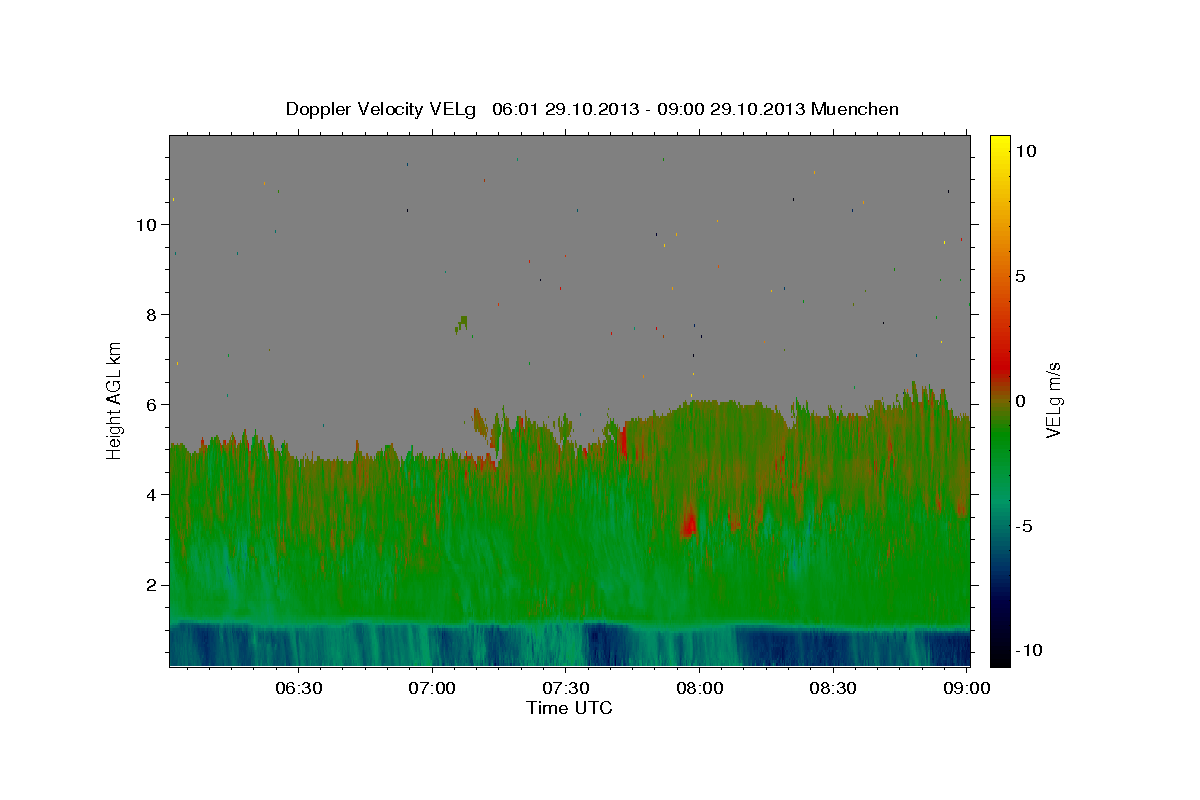Click the height axis label '8'

[153, 315]
